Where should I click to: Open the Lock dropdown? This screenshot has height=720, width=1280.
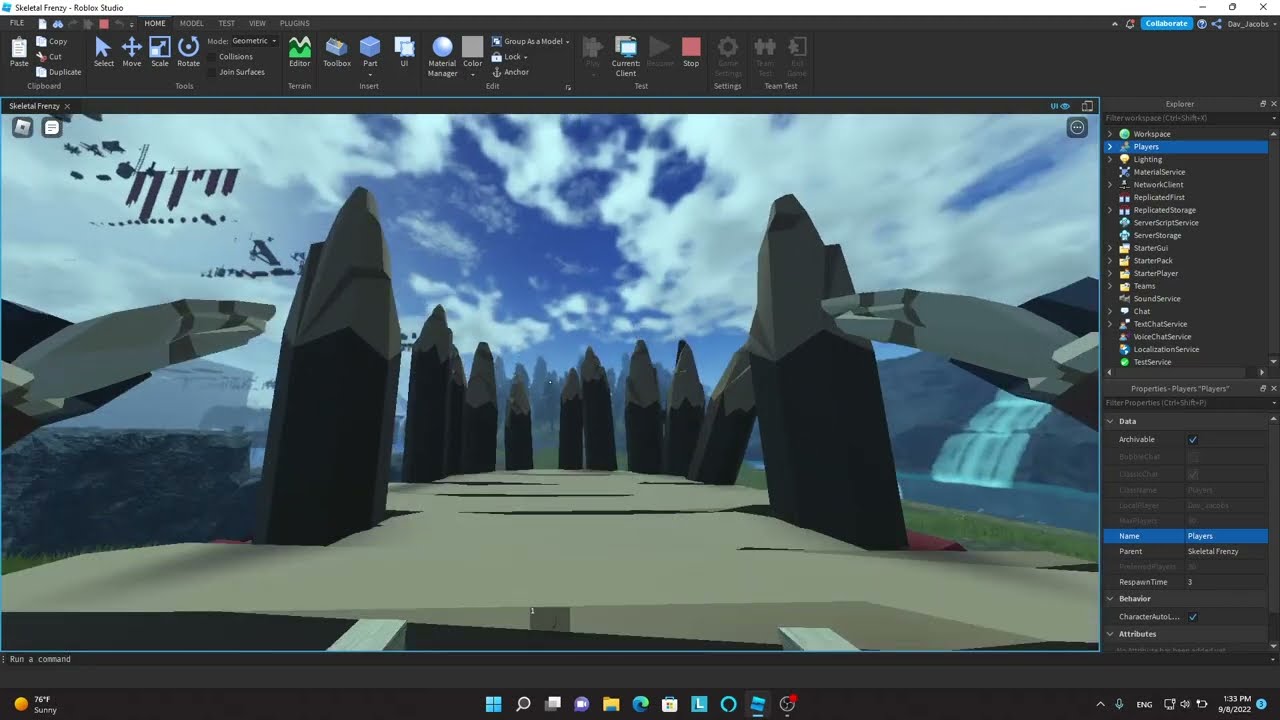pos(509,57)
